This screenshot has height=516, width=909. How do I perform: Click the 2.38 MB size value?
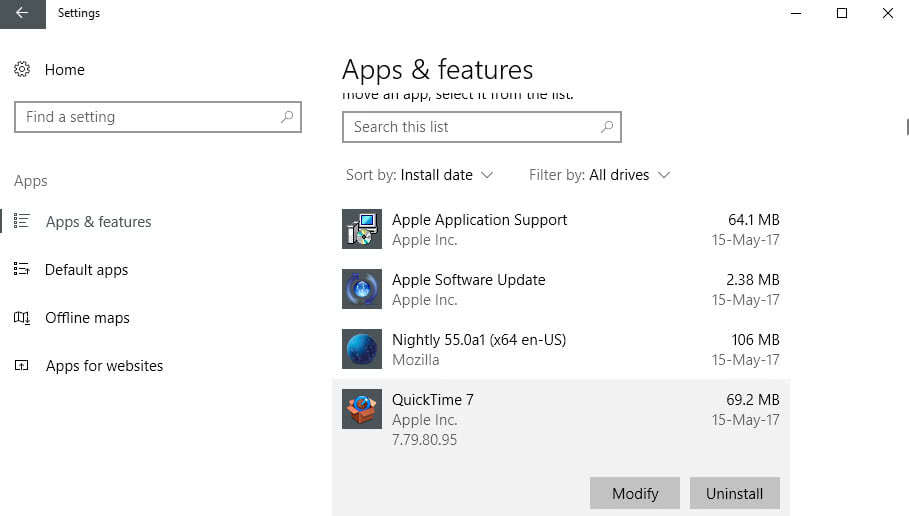752,279
